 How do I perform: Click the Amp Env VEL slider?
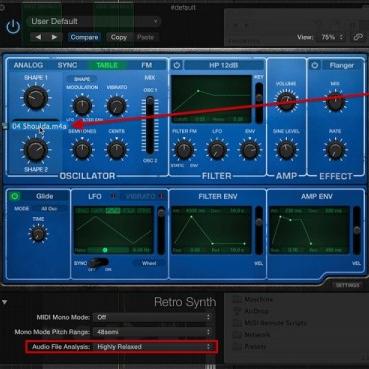pyautogui.click(x=357, y=230)
